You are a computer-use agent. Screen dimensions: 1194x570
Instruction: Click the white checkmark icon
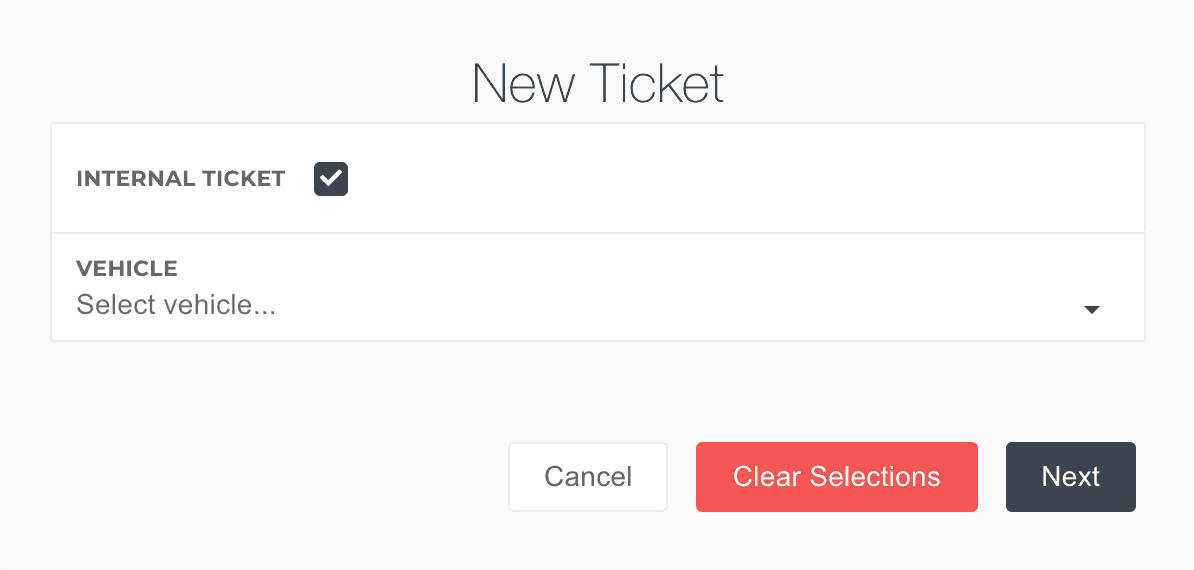(331, 179)
